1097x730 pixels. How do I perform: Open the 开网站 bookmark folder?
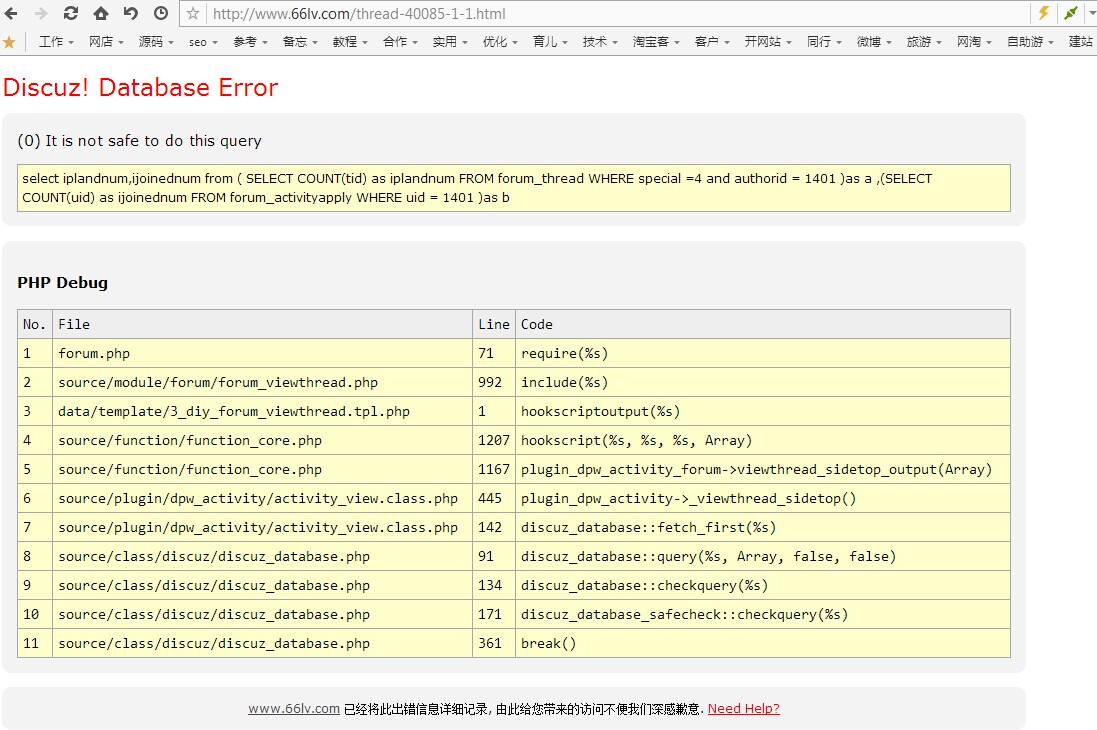click(767, 42)
